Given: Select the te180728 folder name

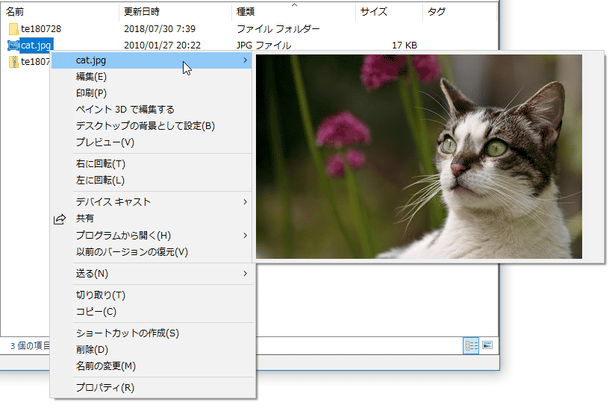Looking at the screenshot, I should coord(41,29).
